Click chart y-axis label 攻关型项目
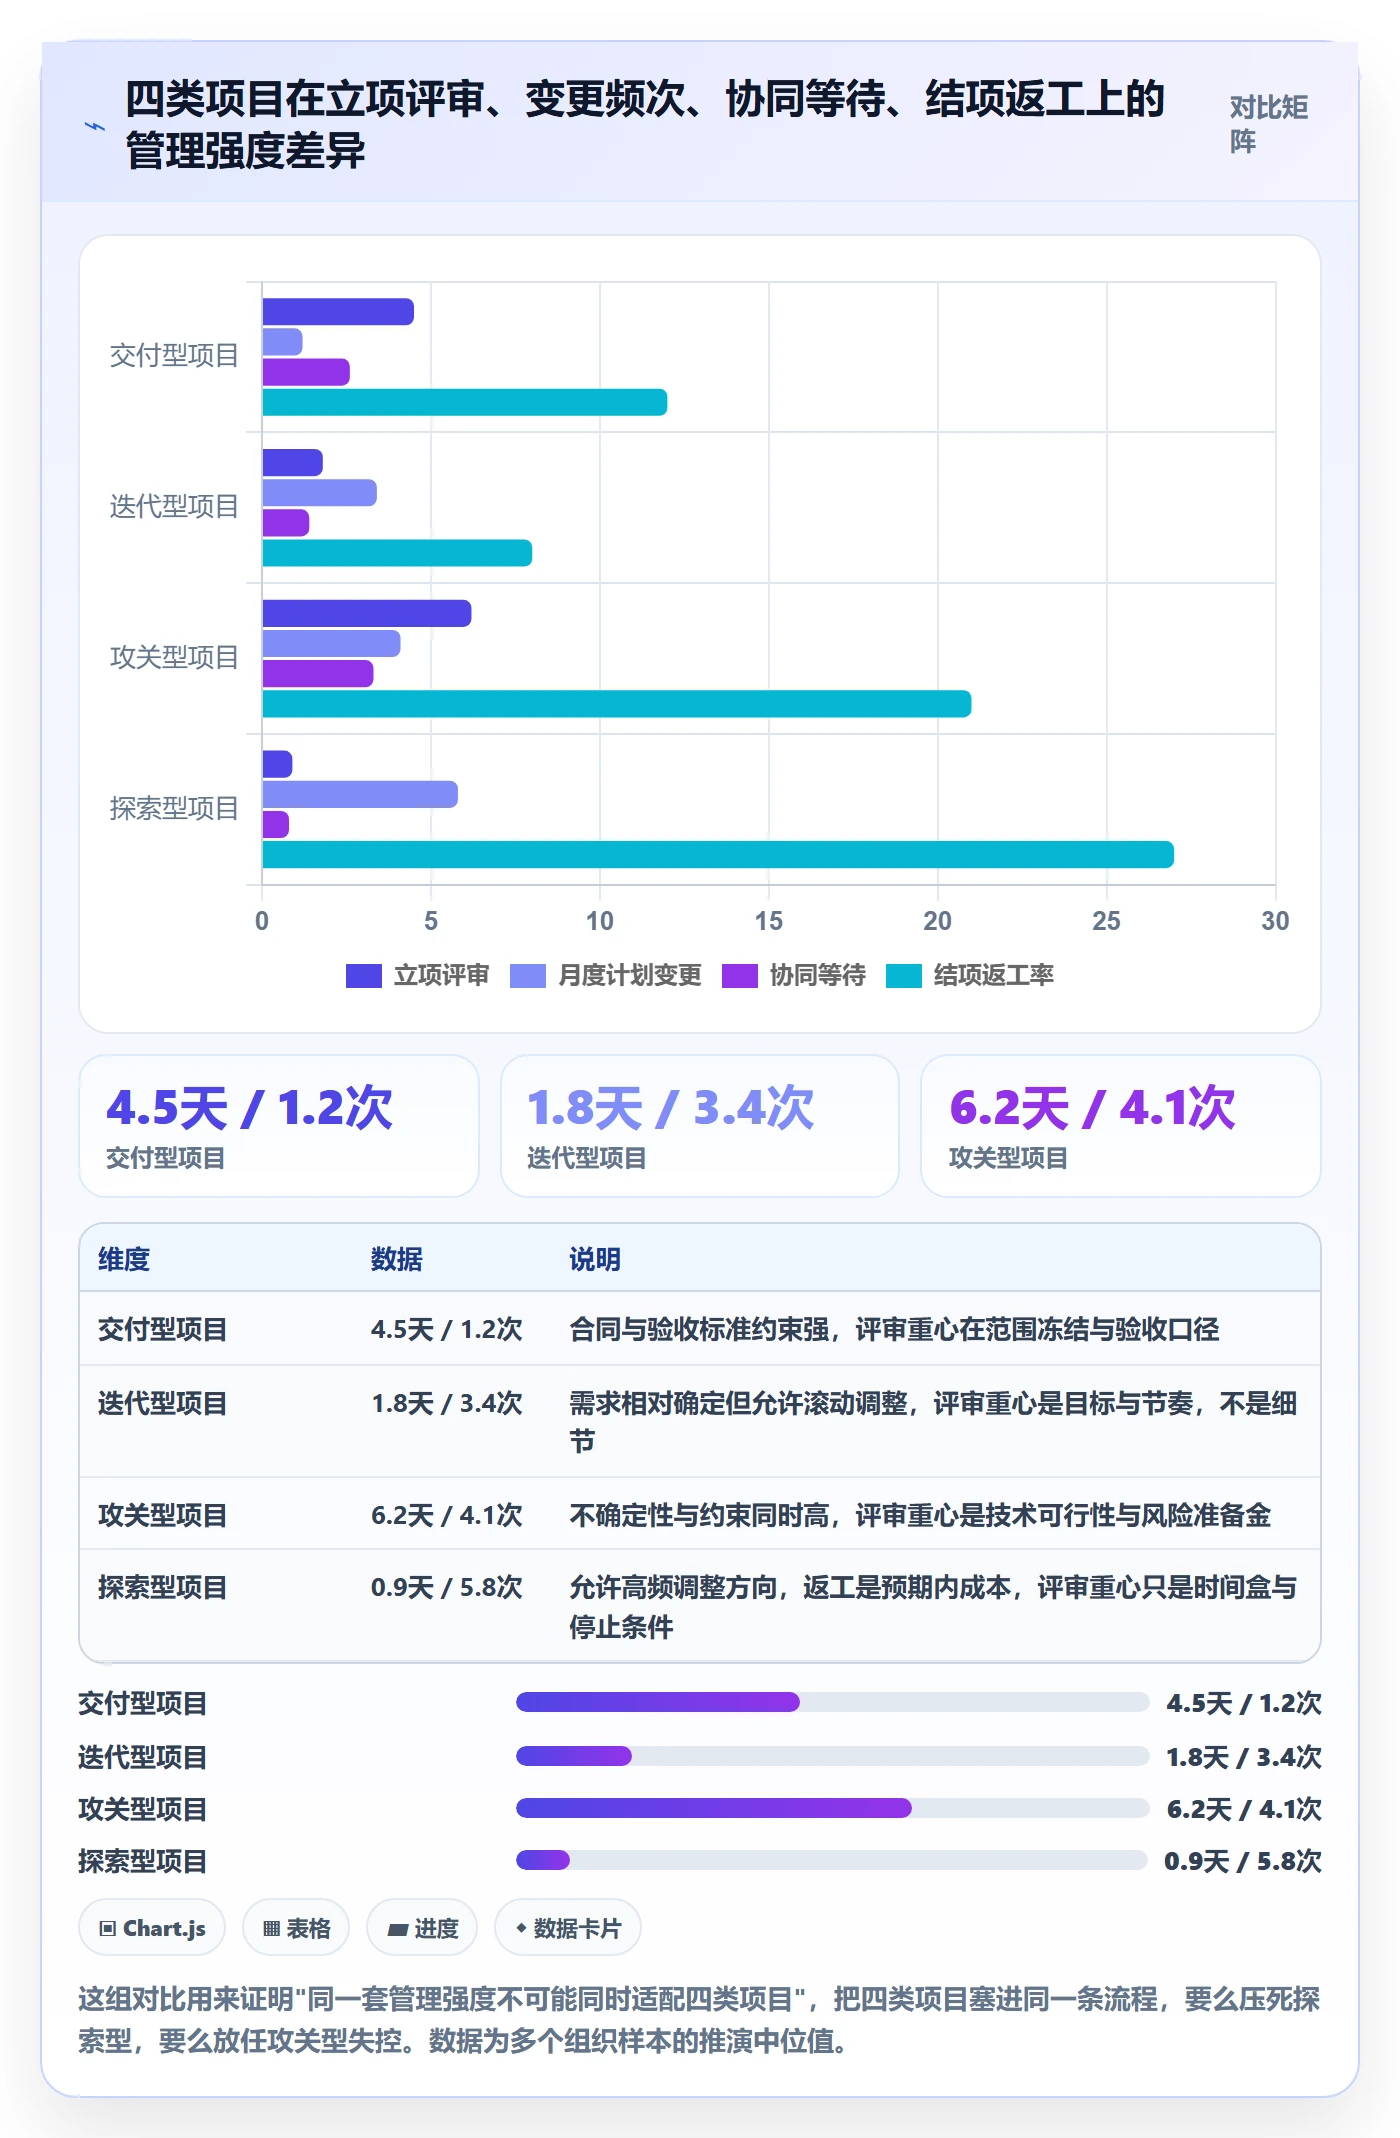The width and height of the screenshot is (1400, 2138). tap(174, 657)
